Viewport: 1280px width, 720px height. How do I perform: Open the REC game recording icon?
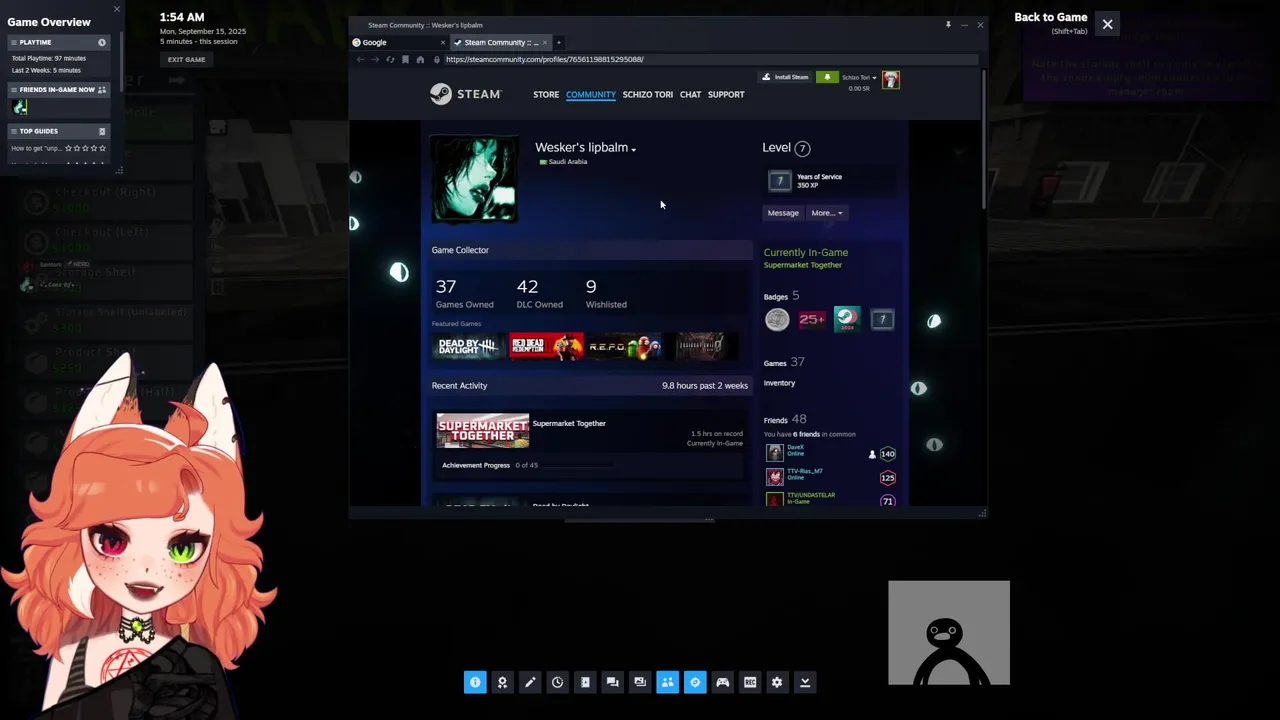[750, 682]
